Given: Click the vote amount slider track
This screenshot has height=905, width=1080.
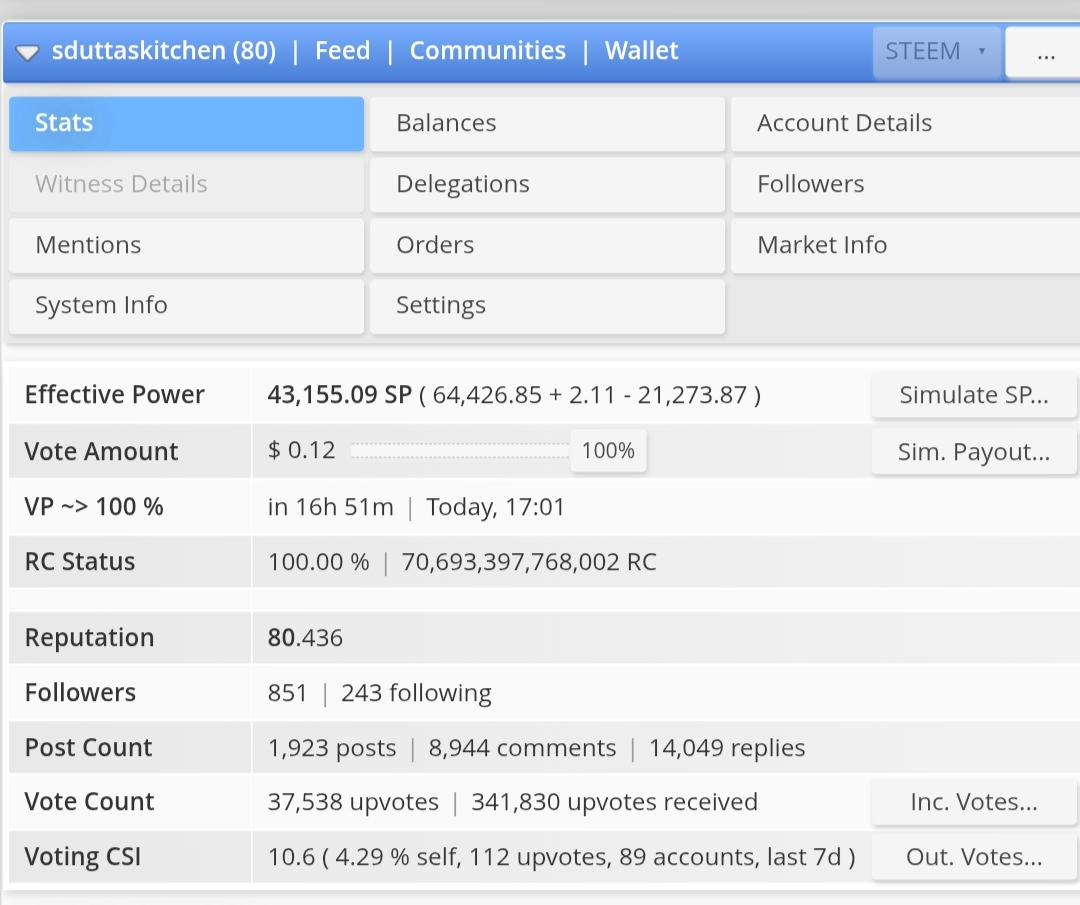Looking at the screenshot, I should tap(460, 450).
